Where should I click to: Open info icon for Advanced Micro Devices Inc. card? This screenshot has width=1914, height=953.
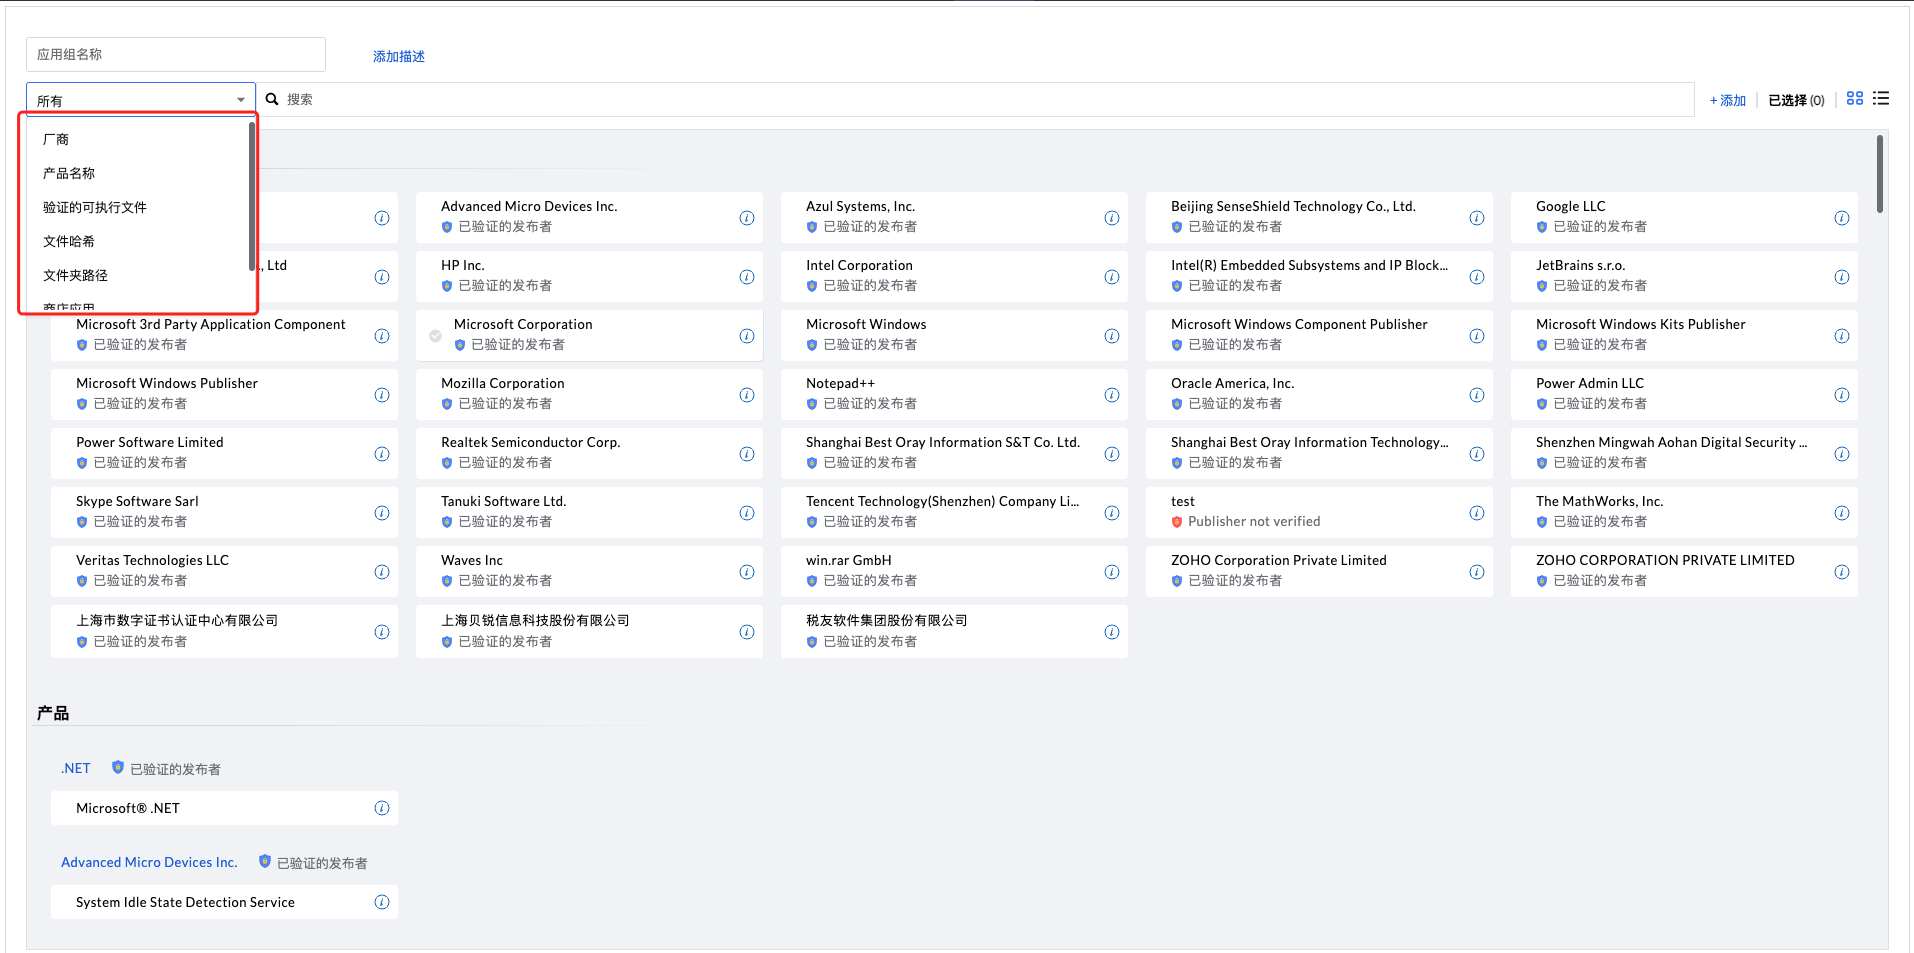point(747,218)
